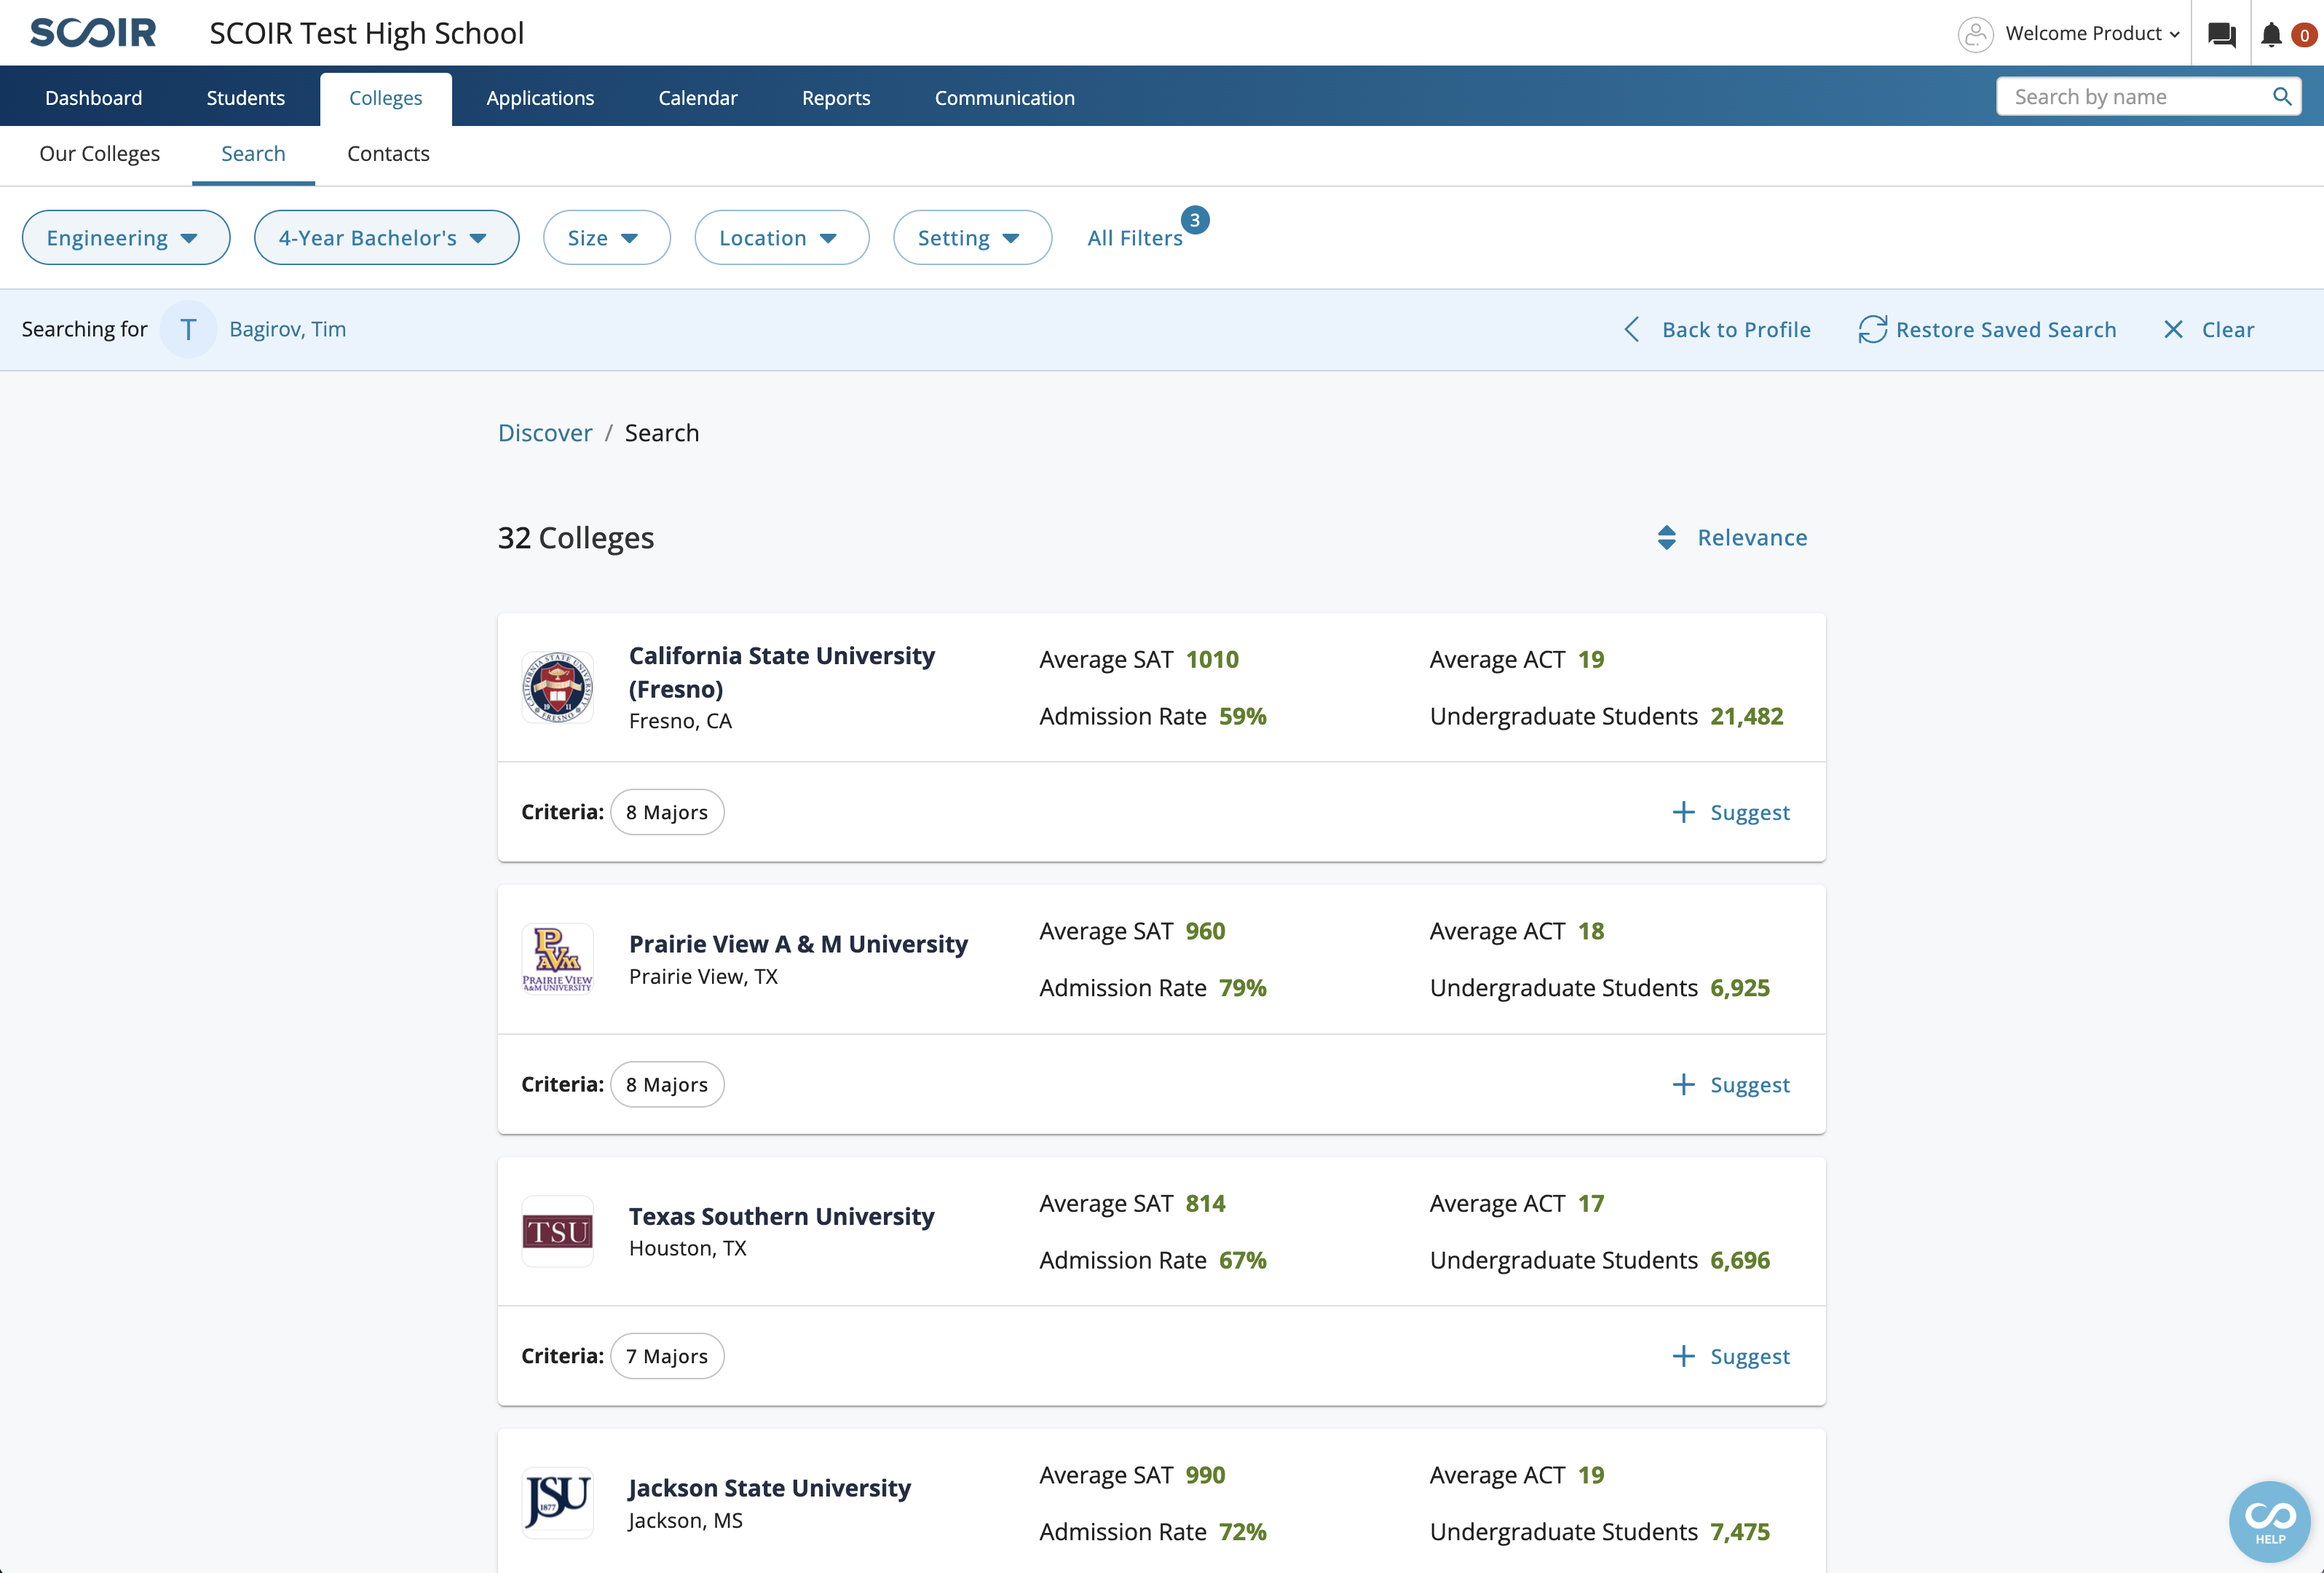Screen dimensions: 2324x1573
Task: Click 8 Majors chip for Fresno
Action: tap(667, 812)
